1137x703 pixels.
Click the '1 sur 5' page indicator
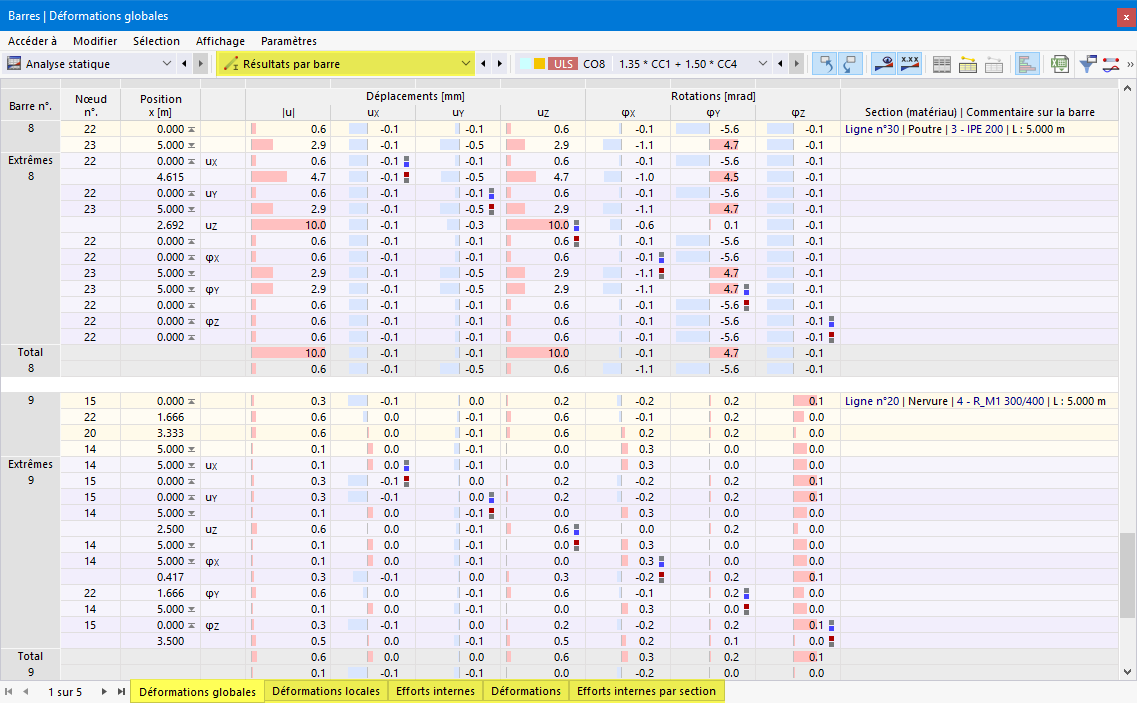65,692
